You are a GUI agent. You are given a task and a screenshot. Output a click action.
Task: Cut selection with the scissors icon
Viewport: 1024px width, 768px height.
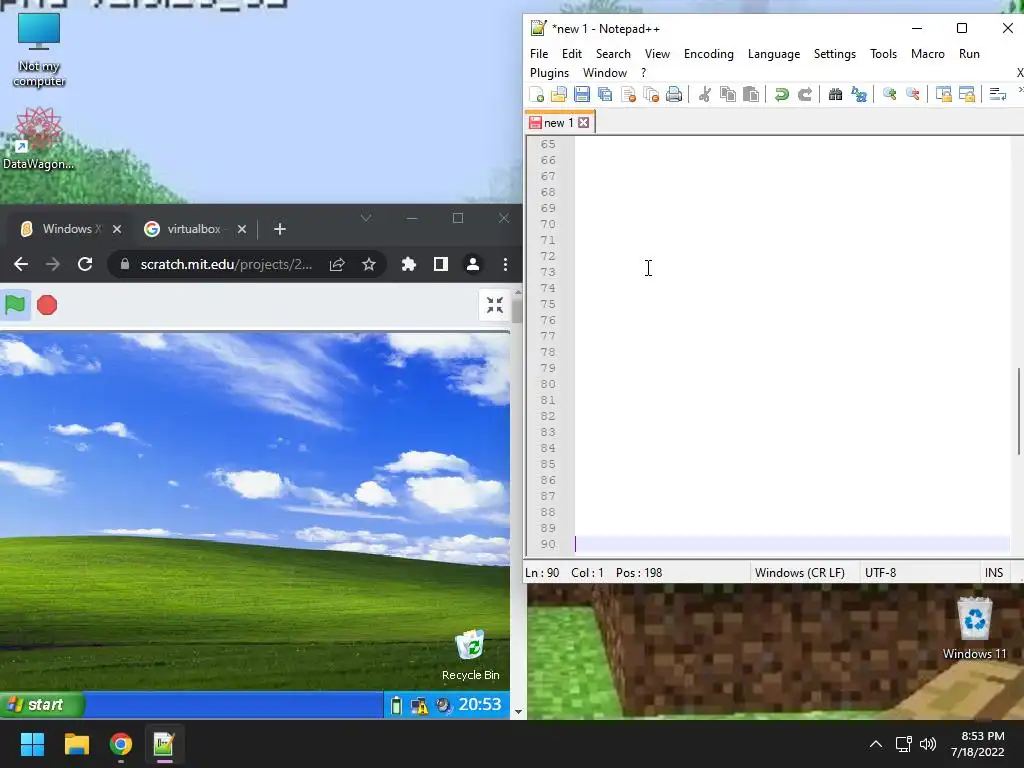[x=705, y=94]
